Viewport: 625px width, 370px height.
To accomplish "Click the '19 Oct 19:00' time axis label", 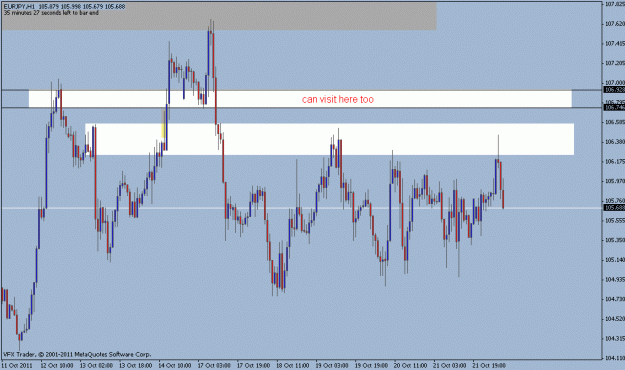I will pyautogui.click(x=371, y=365).
